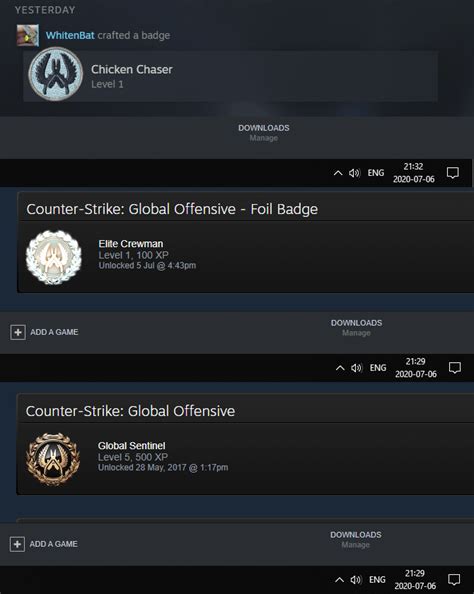474x594 pixels.
Task: Open the Chicken Chaser badge icon
Action: [x=56, y=74]
